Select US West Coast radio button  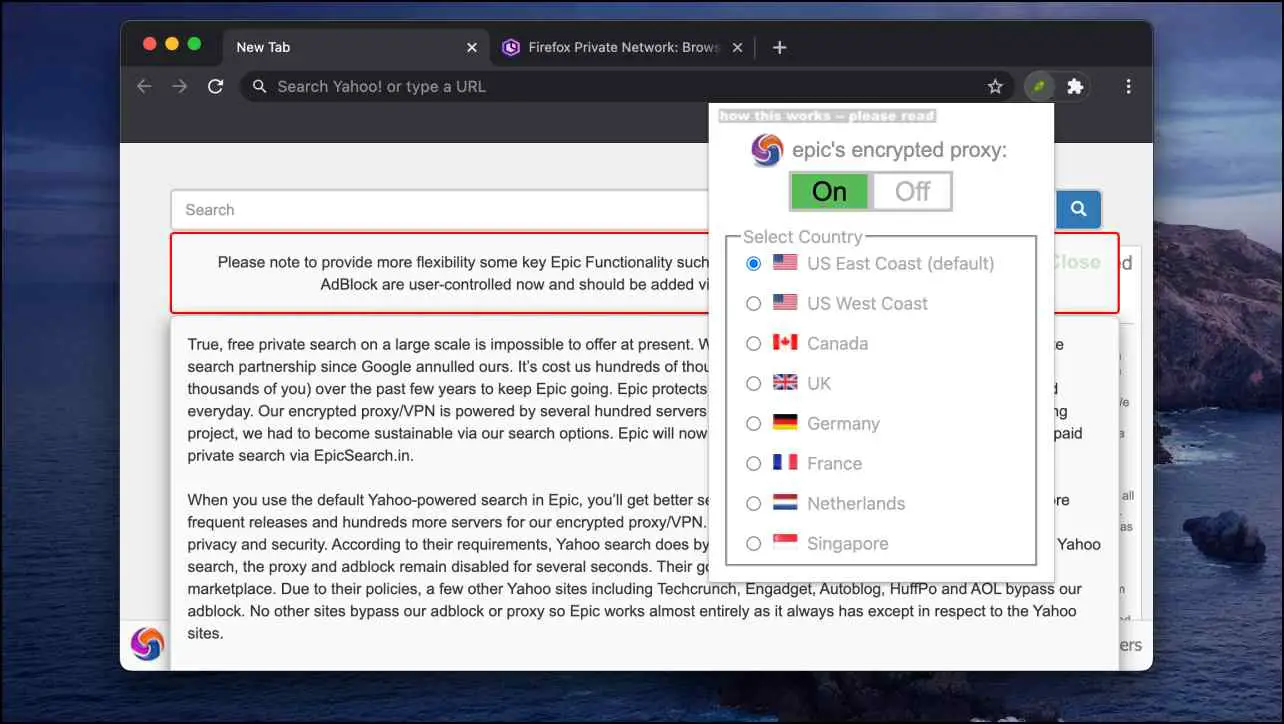click(754, 304)
